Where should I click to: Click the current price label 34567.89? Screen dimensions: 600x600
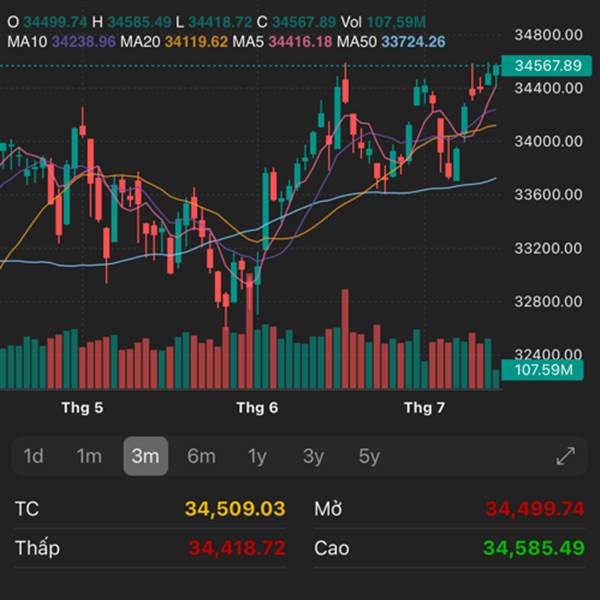(x=547, y=66)
